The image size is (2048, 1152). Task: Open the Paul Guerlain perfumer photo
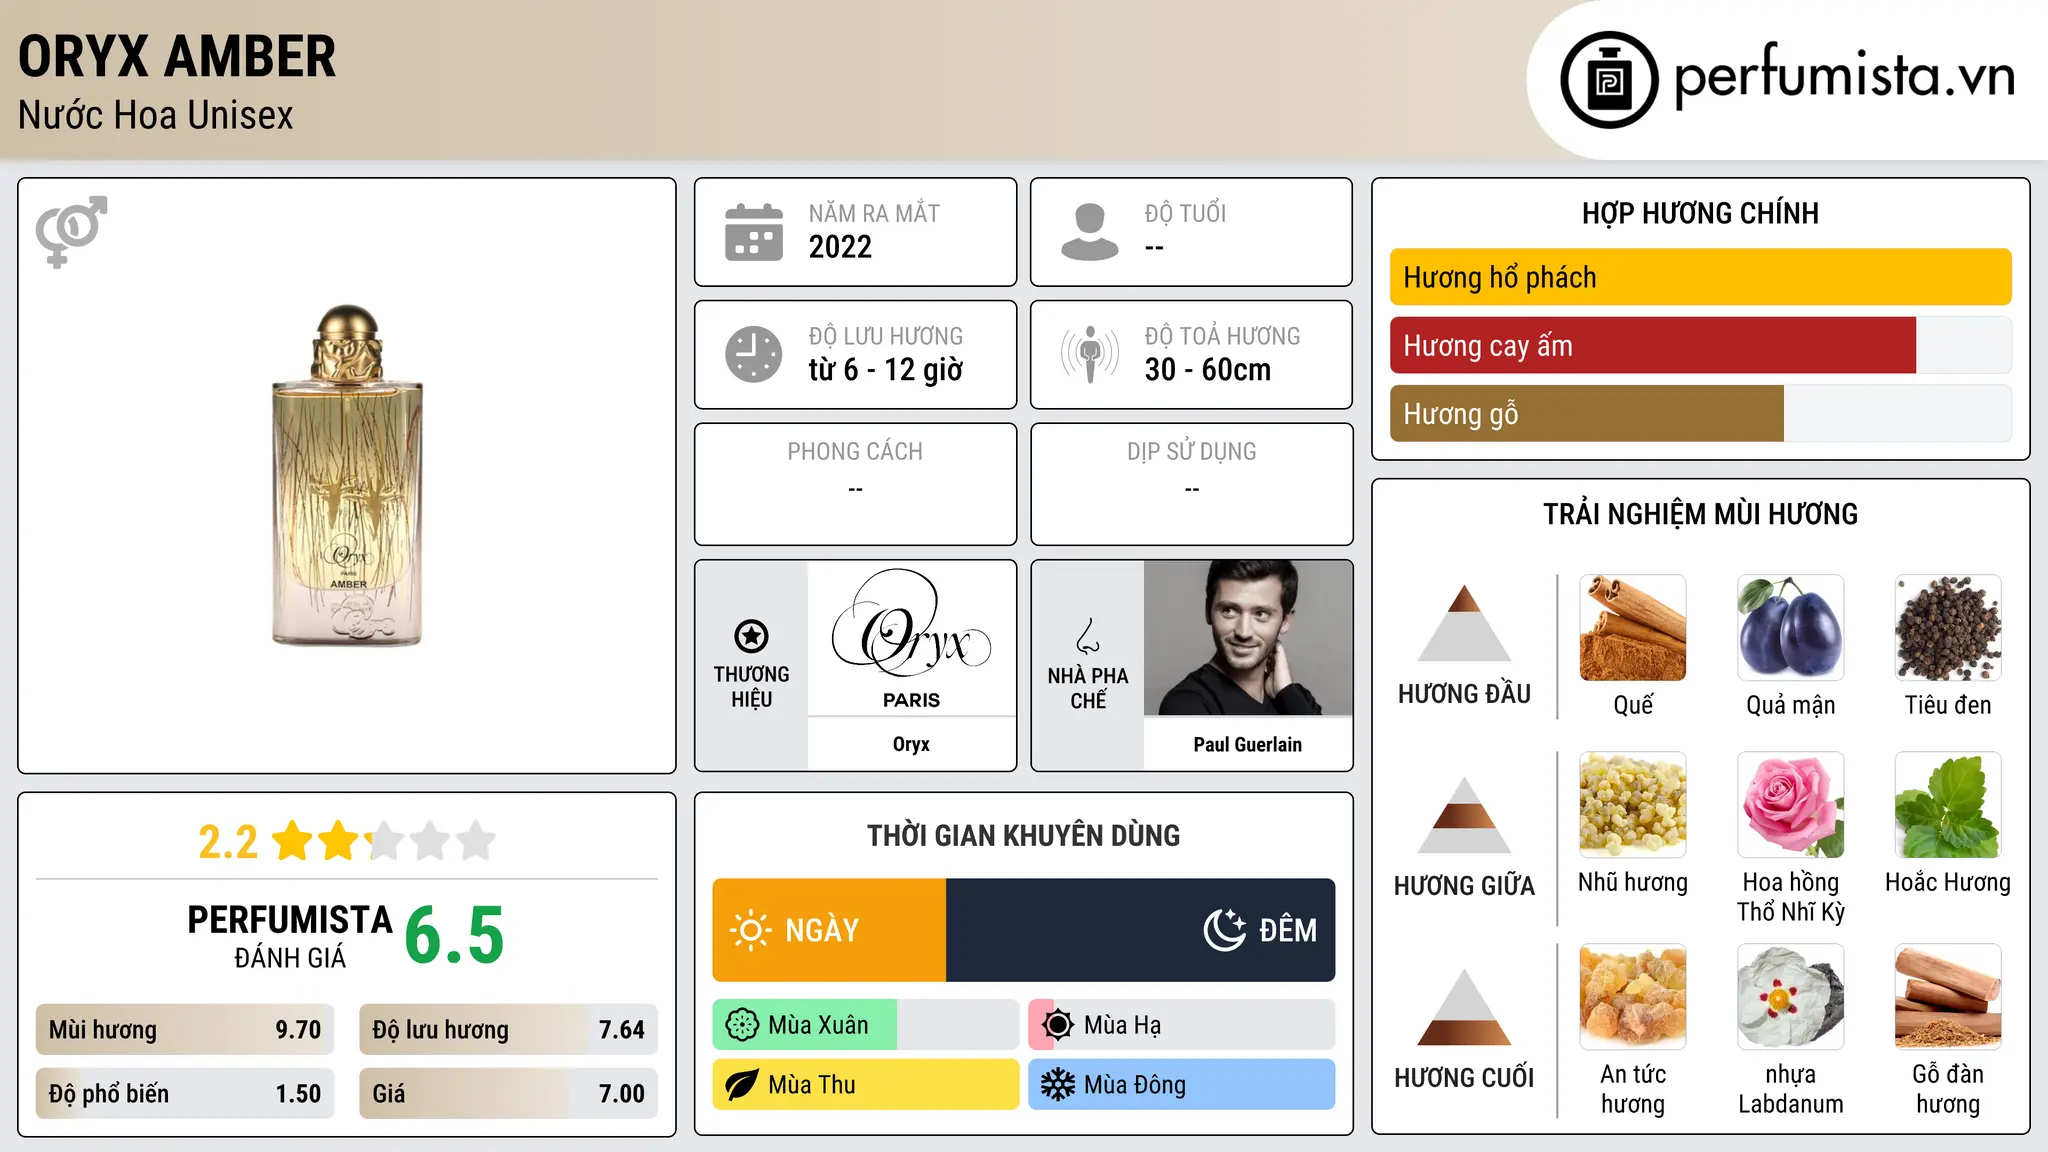pyautogui.click(x=1248, y=638)
